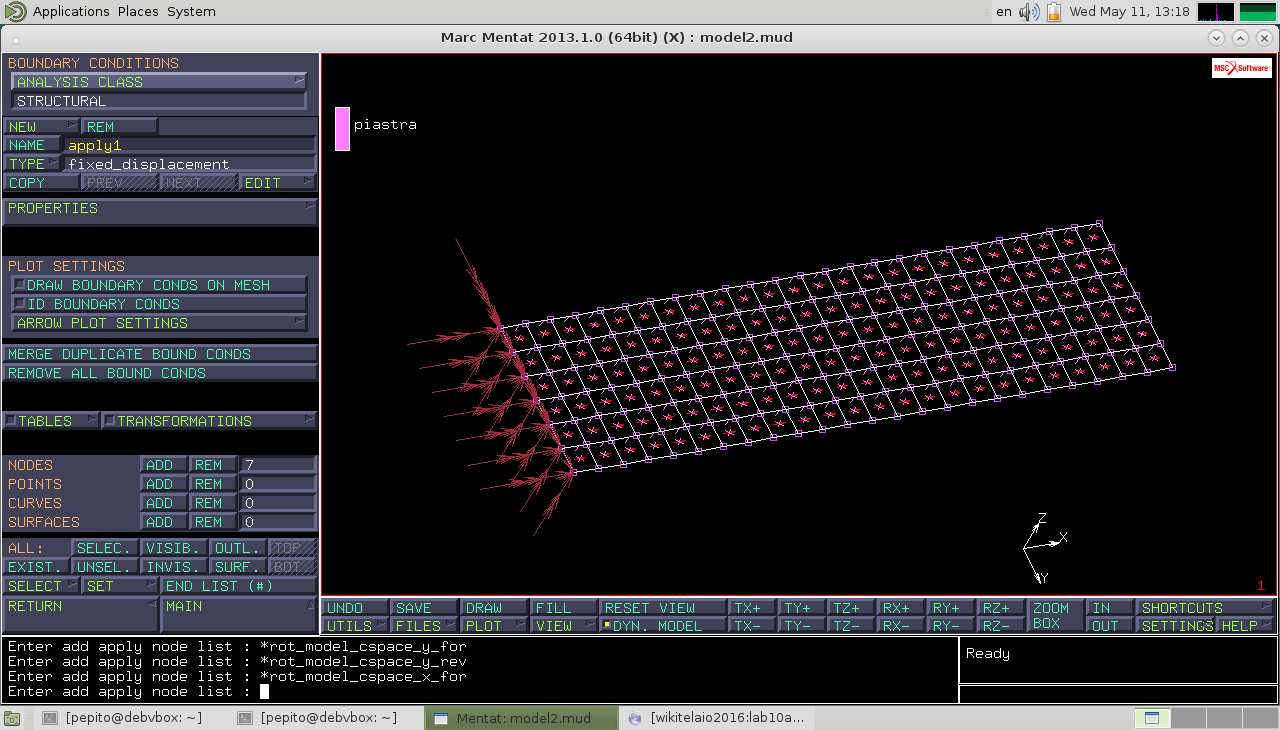
Task: Click RZ- rotation control
Action: click(1001, 626)
